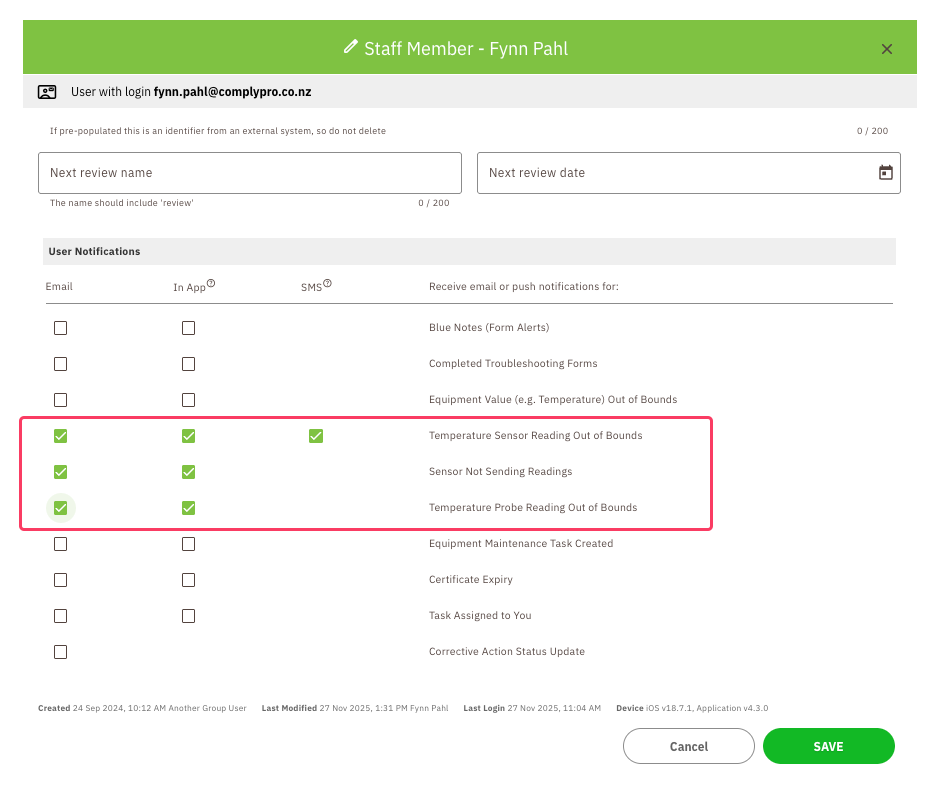
Task: Enable In App for Equipment Maintenance Task Created
Action: pos(188,544)
